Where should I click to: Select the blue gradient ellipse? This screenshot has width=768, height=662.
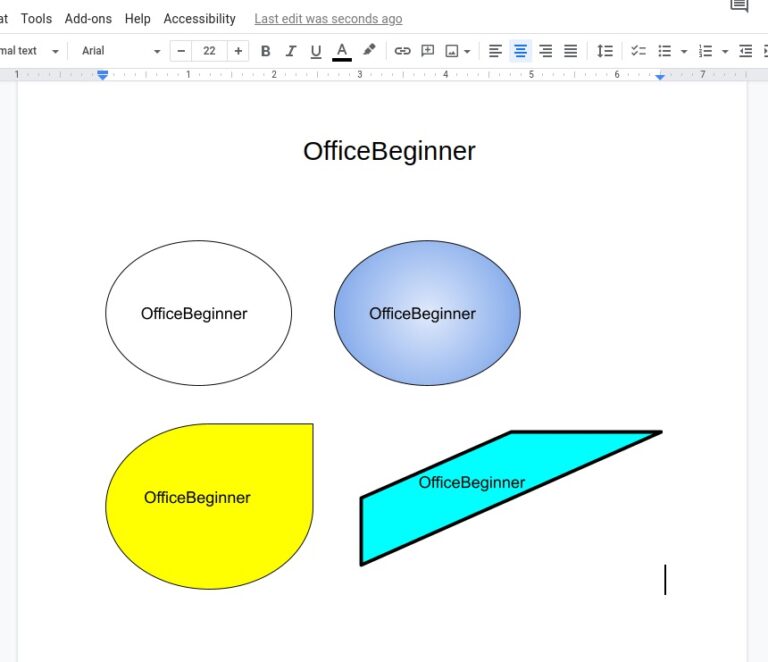427,313
